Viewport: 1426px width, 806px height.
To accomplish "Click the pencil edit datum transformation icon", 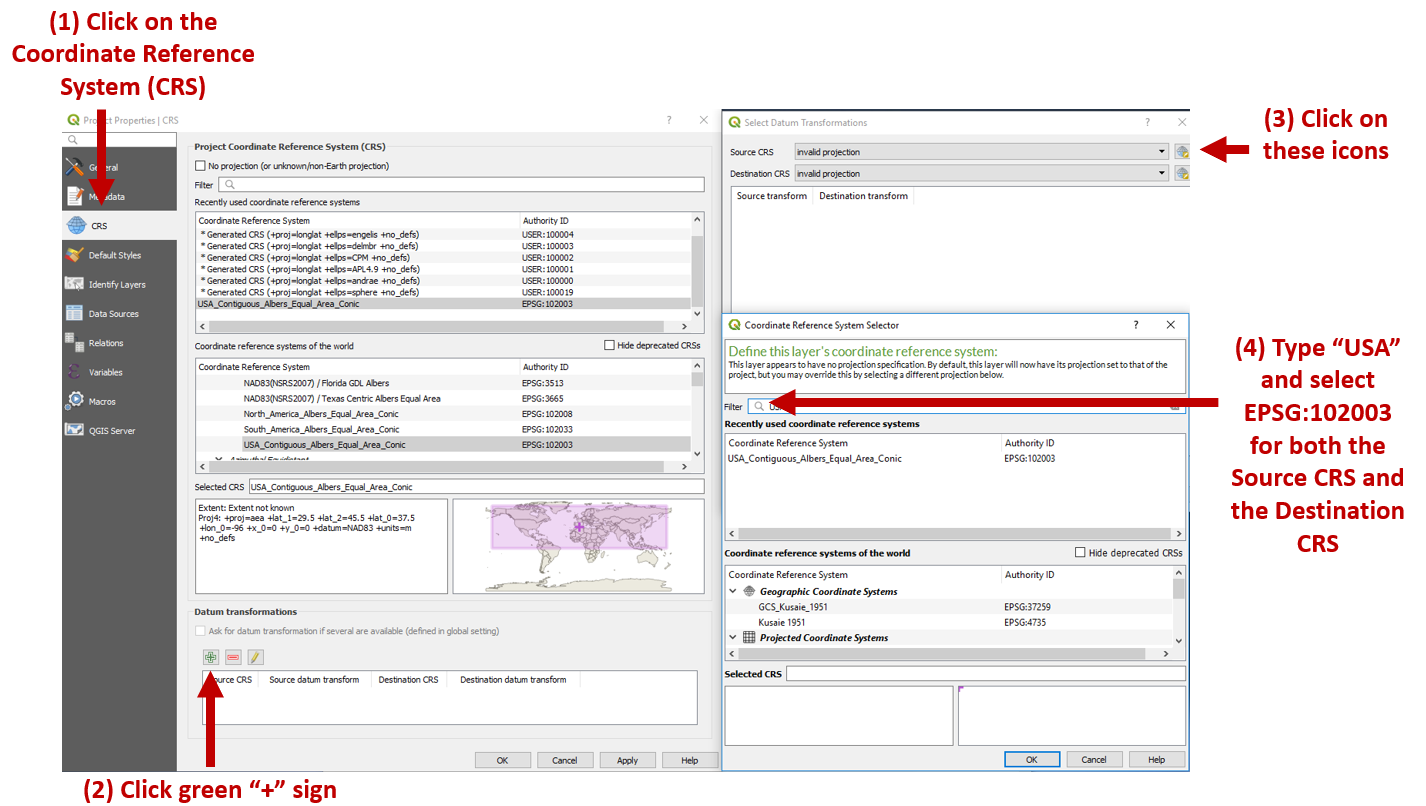I will [256, 657].
